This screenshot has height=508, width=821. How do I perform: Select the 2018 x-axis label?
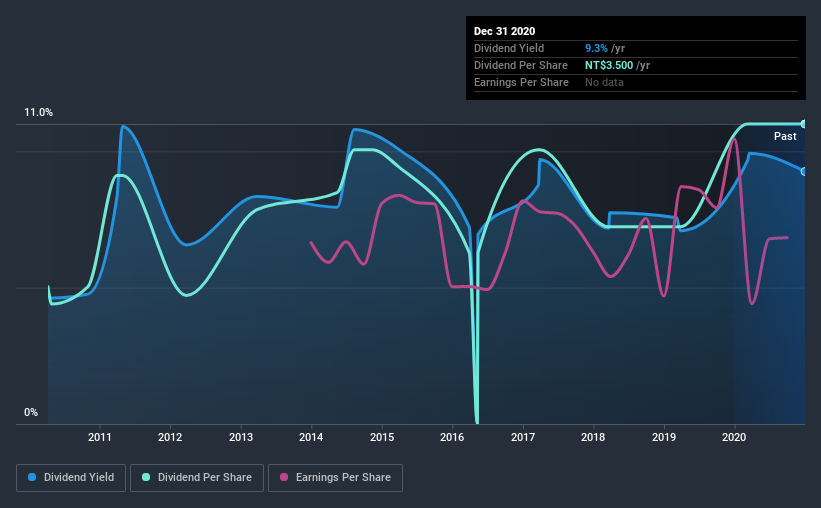click(593, 437)
